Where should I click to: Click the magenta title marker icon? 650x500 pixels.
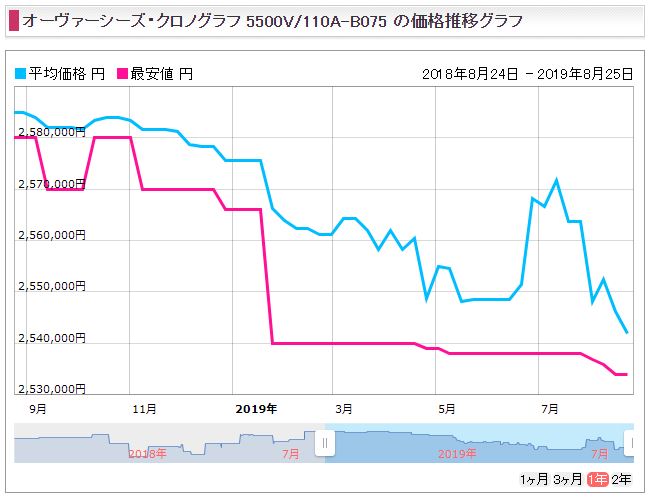pyautogui.click(x=14, y=21)
